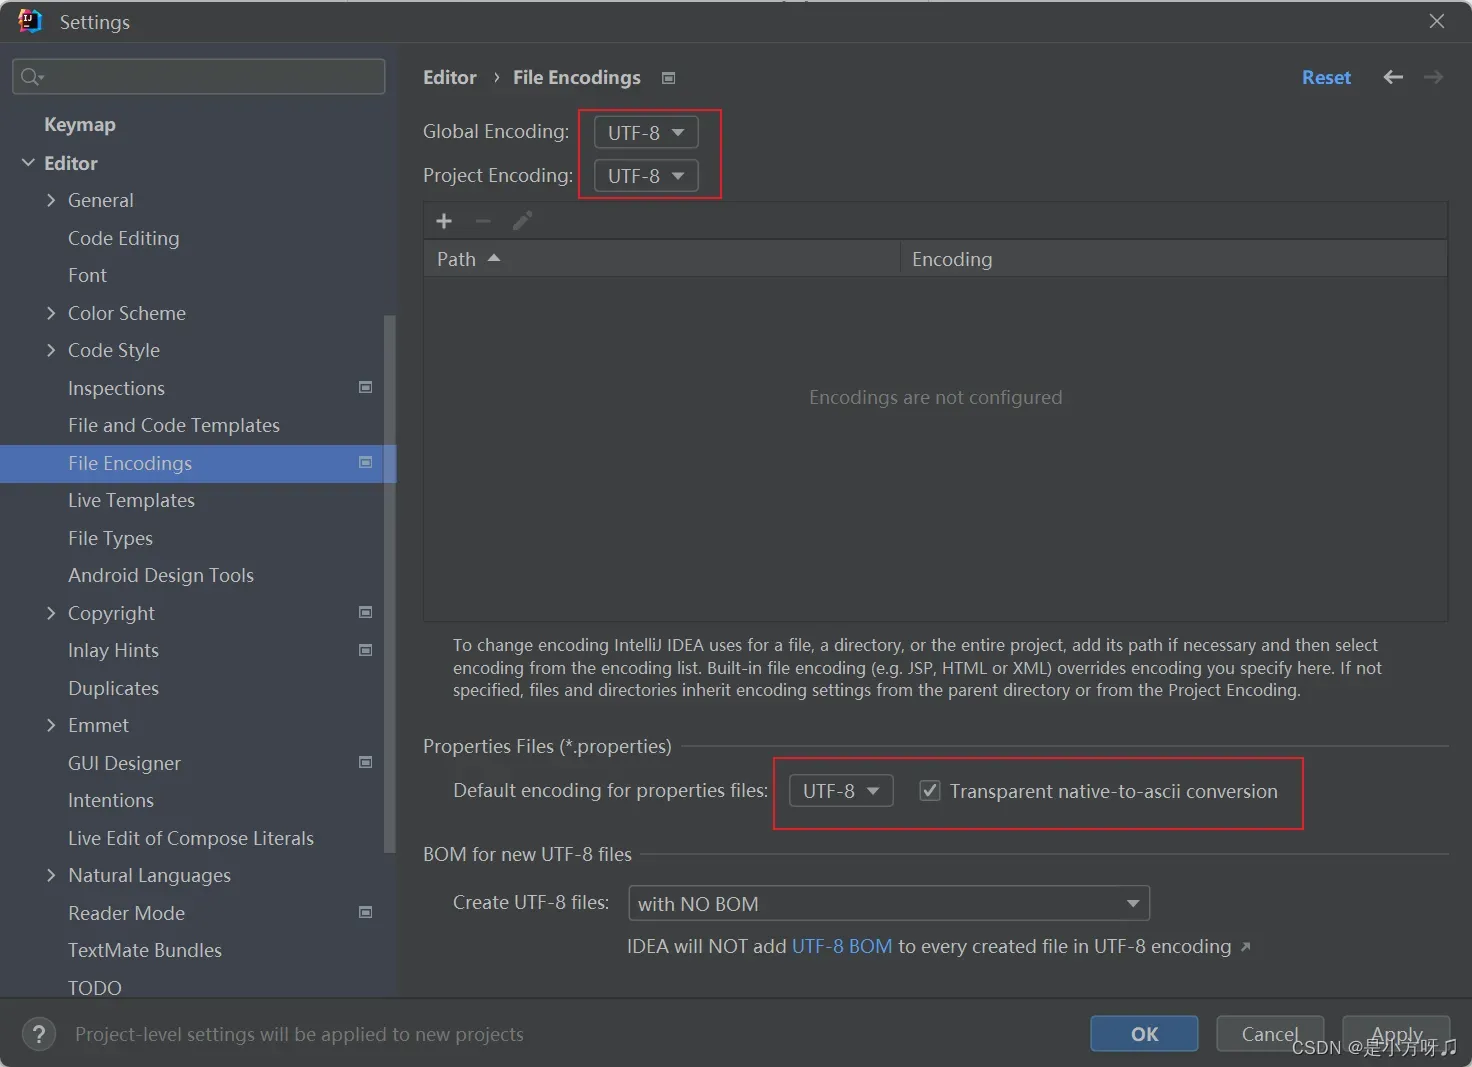1472x1067 pixels.
Task: Click the settings tree vertical scrollbar
Action: [390, 585]
